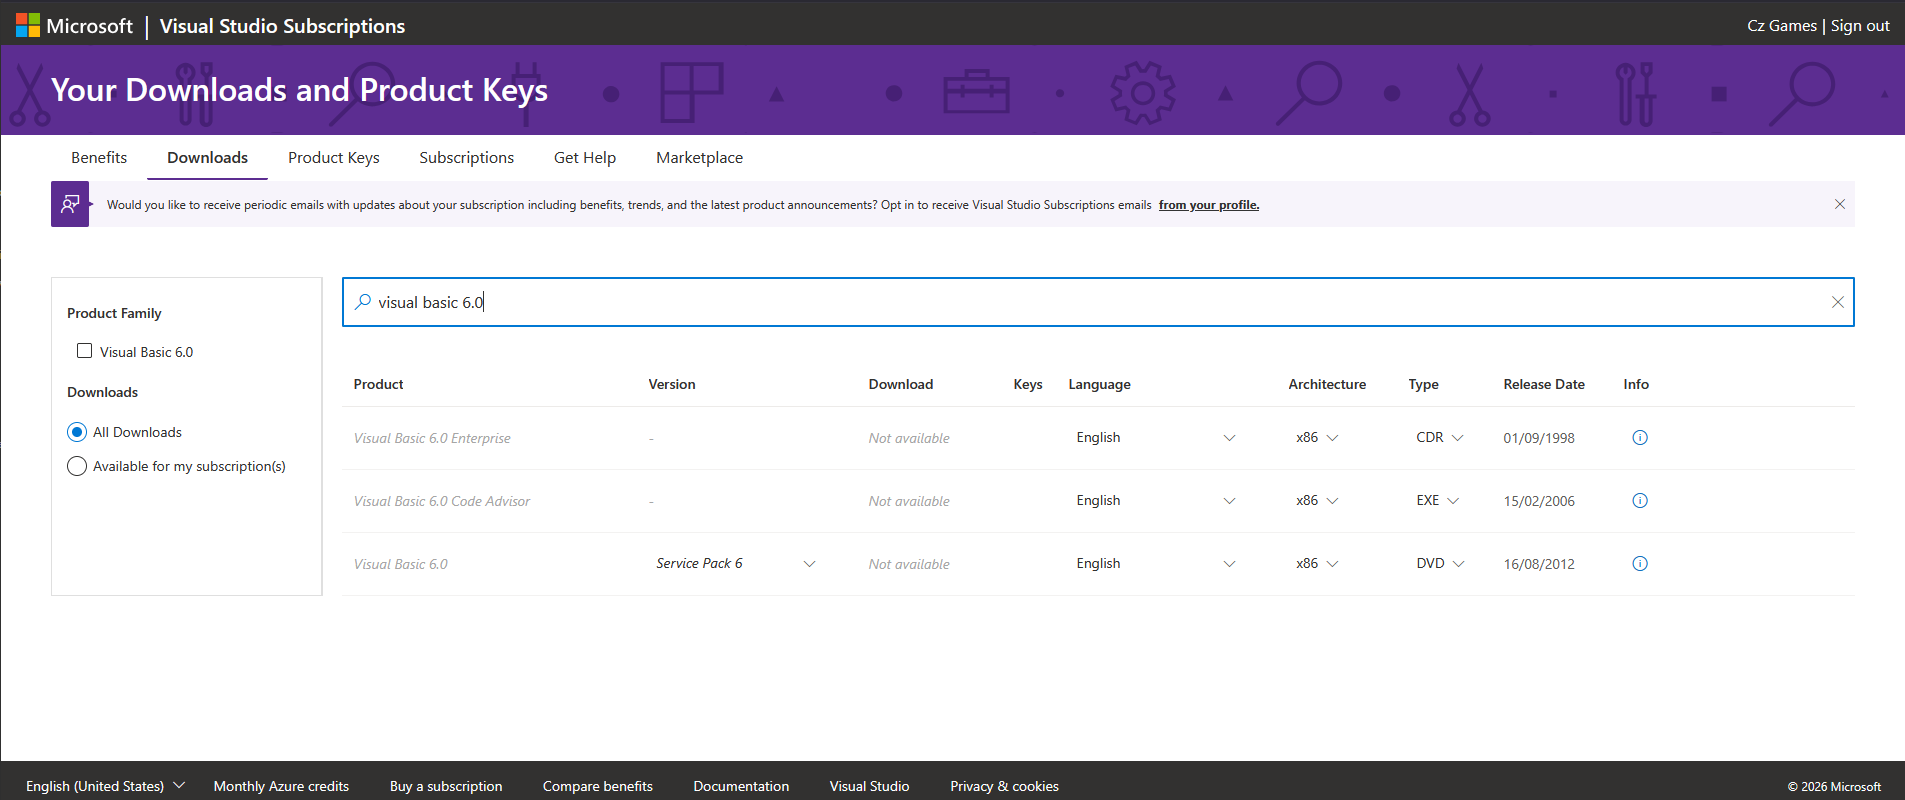The image size is (1905, 800).
Task: Open the Marketplace tab
Action: [699, 158]
